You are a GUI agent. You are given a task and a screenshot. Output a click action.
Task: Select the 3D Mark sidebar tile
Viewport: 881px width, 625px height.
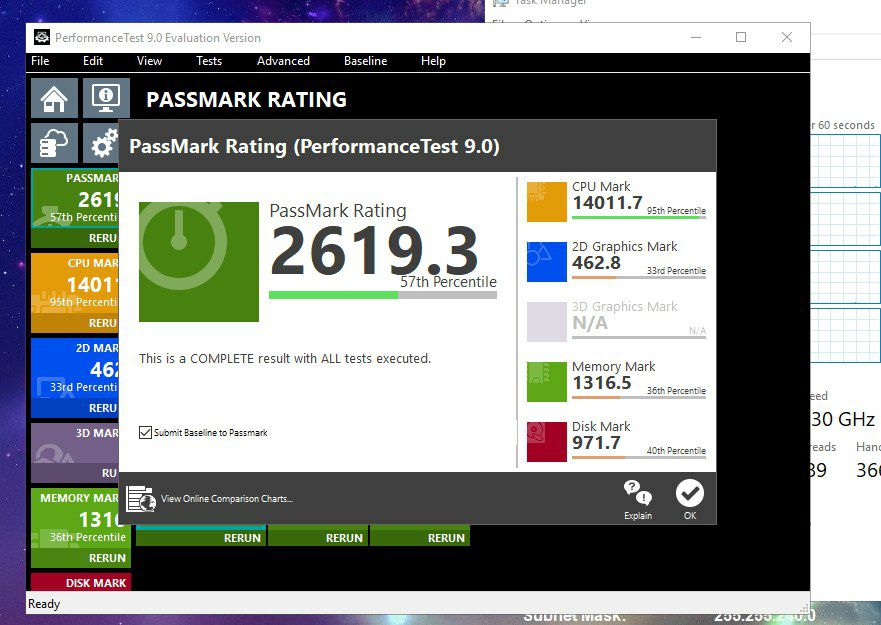click(75, 452)
